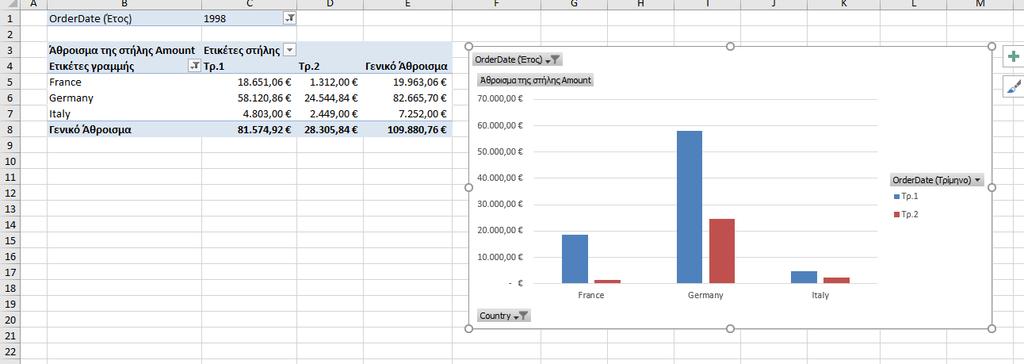Viewport: 1024px width, 364px height.
Task: Select France red Τρ.2 bar
Action: click(x=607, y=282)
